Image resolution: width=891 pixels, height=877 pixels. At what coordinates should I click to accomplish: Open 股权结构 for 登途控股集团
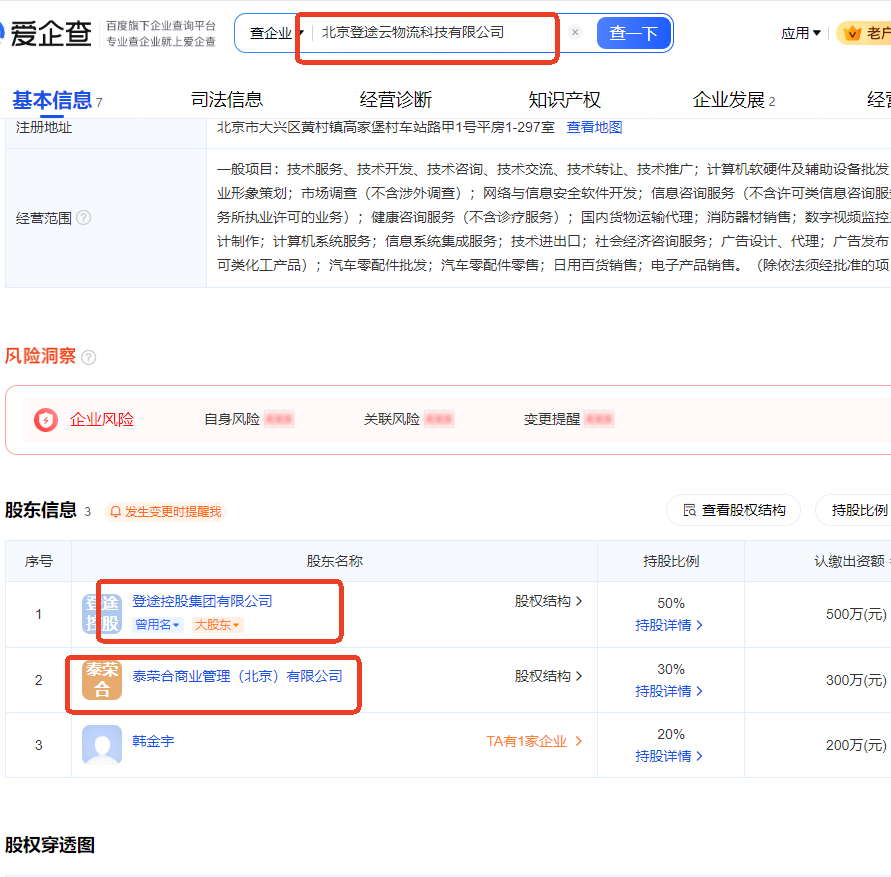coord(548,601)
